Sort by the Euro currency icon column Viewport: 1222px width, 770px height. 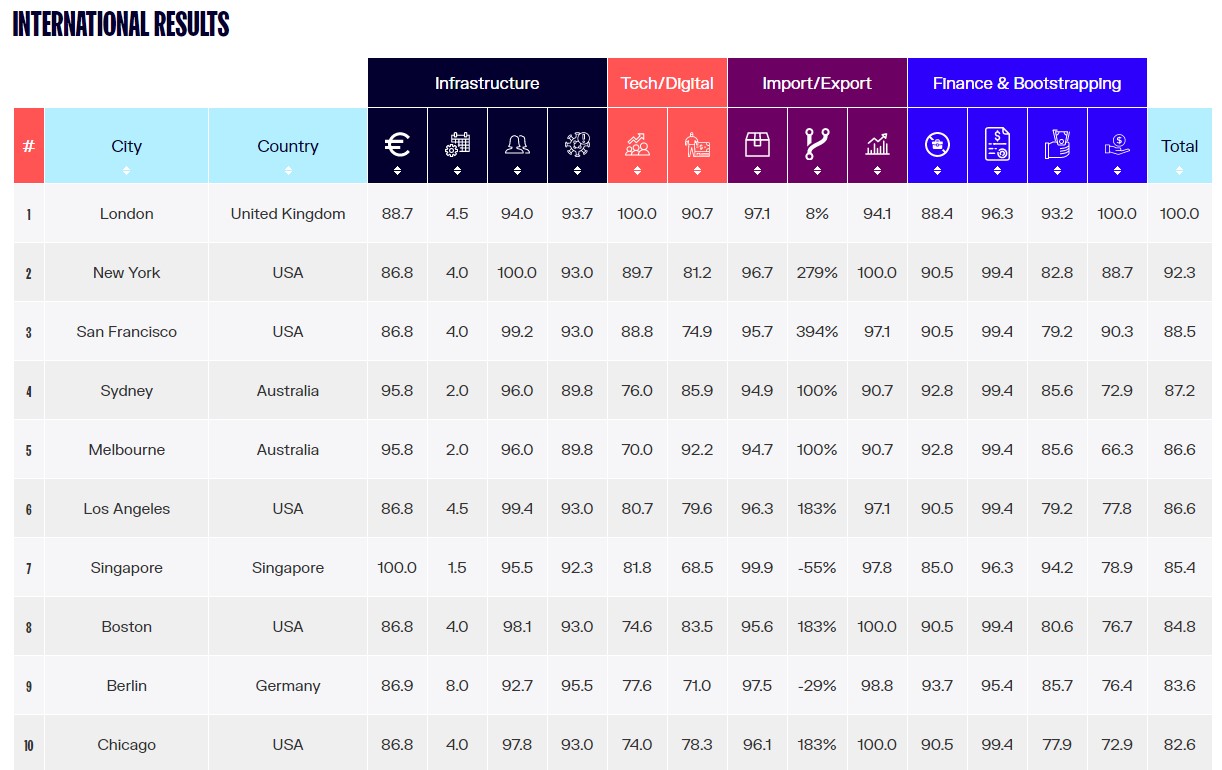397,146
